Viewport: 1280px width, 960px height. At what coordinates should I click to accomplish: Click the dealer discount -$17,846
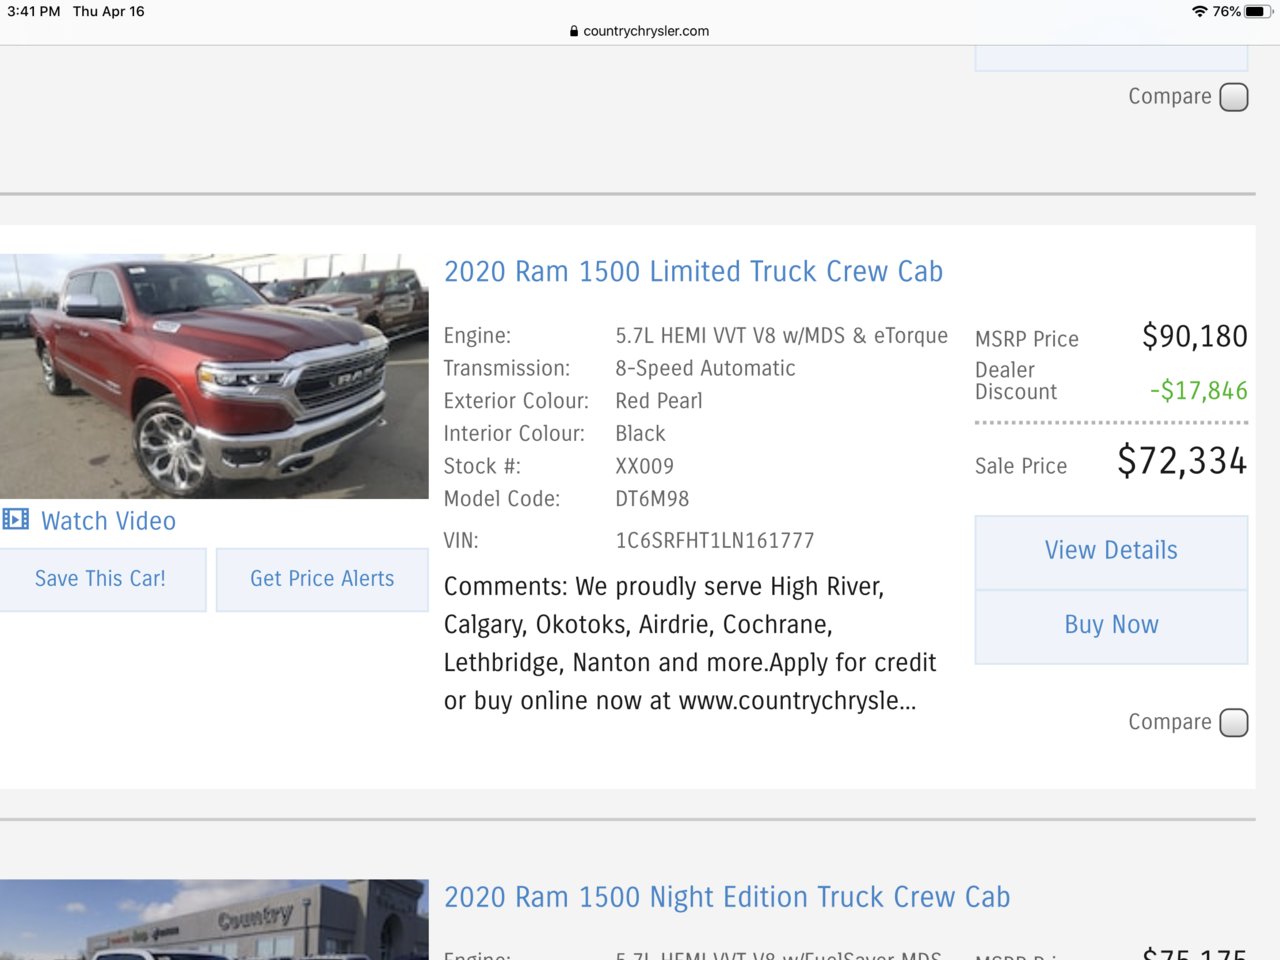point(1198,391)
